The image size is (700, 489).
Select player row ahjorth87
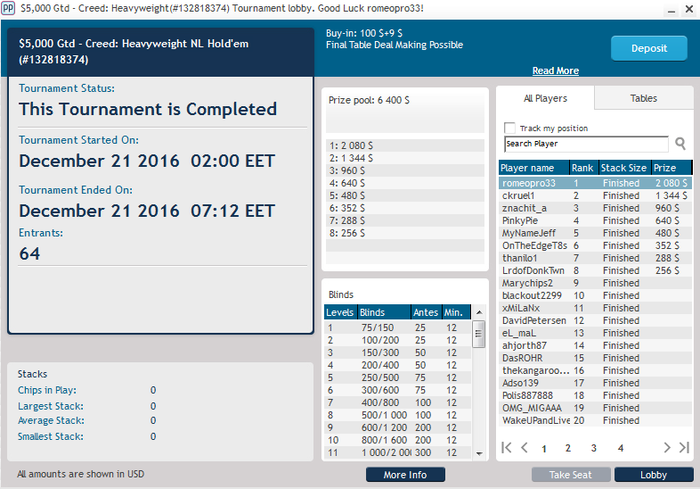click(595, 346)
